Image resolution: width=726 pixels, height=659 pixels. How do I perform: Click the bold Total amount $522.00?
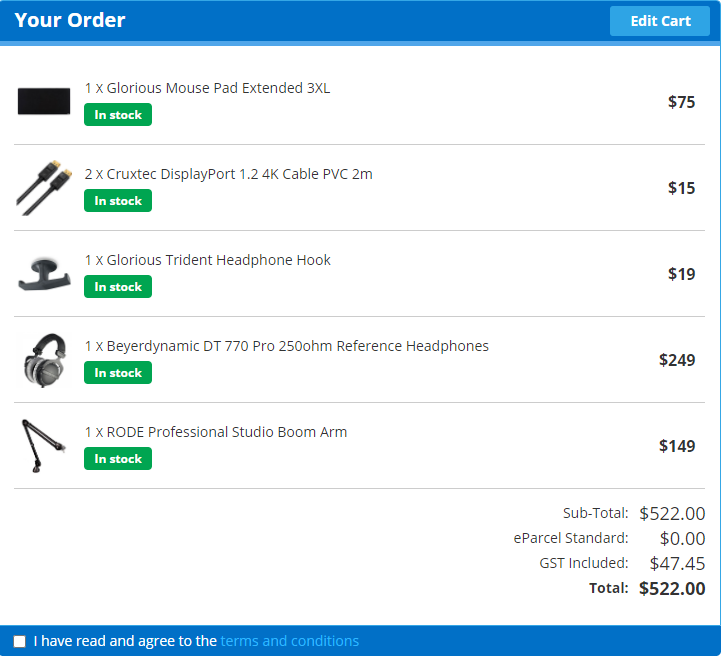pos(672,589)
